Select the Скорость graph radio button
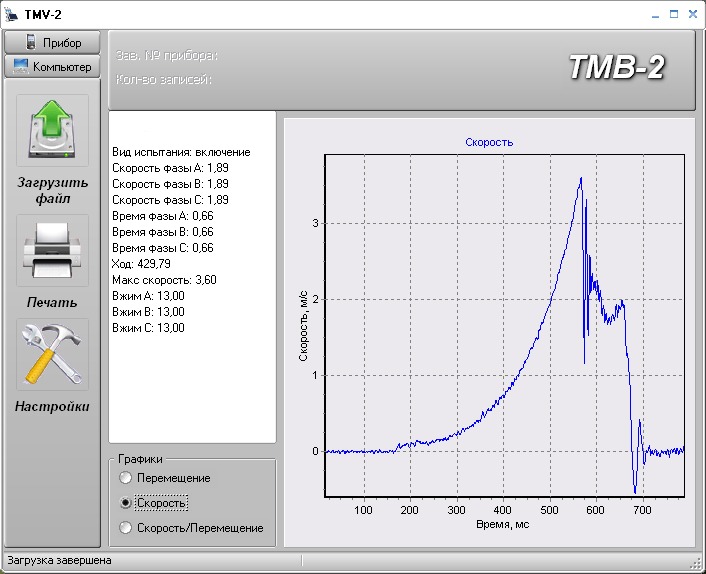The width and height of the screenshot is (706, 574). (x=125, y=503)
